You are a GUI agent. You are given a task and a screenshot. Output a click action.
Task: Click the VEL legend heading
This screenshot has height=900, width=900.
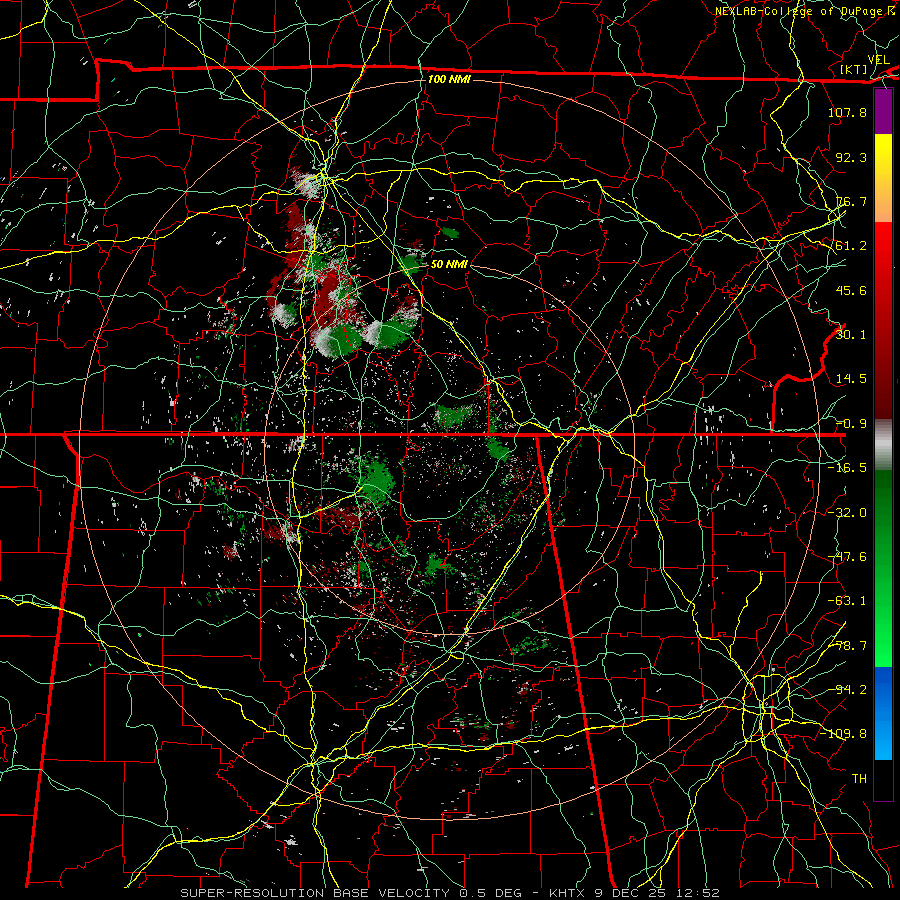(x=878, y=60)
